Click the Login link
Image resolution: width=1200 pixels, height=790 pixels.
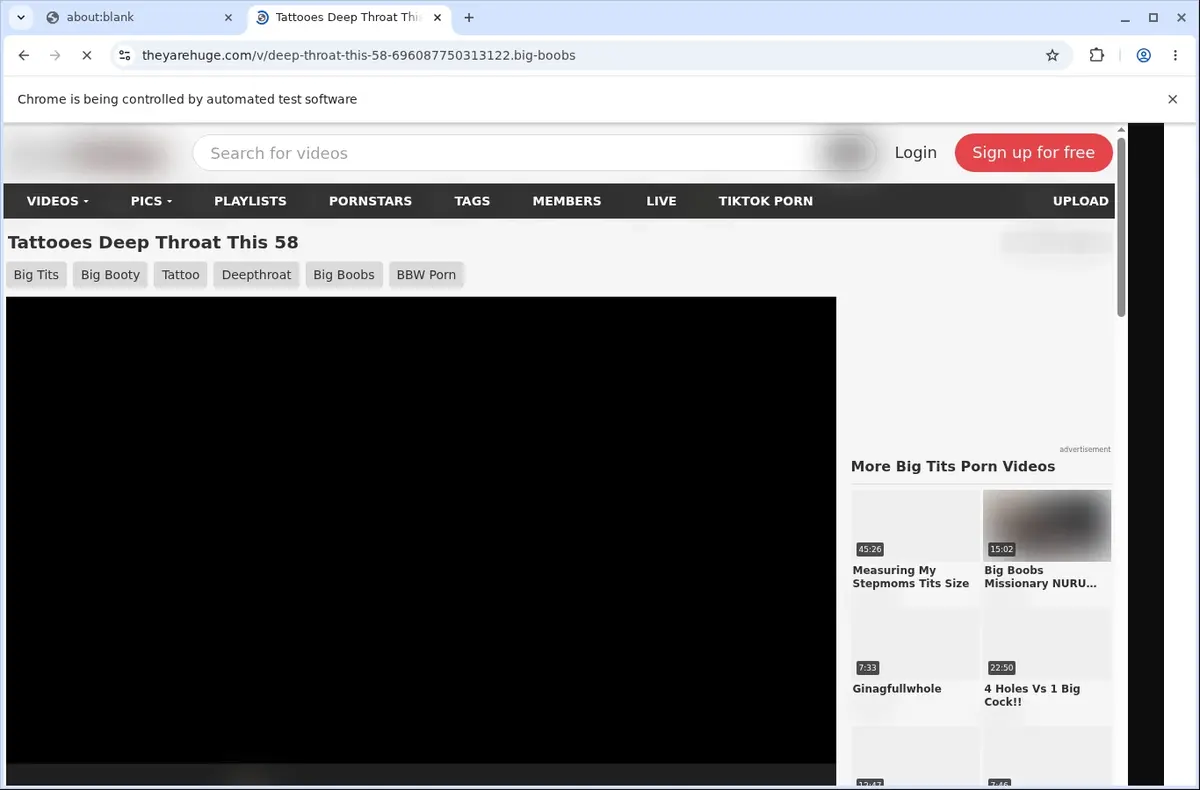tap(916, 153)
